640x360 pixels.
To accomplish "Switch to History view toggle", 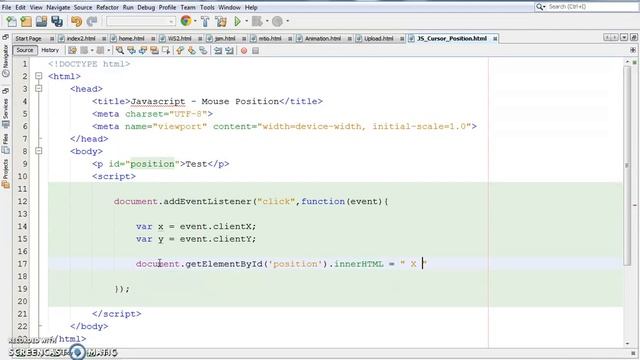I will tap(50, 50).
